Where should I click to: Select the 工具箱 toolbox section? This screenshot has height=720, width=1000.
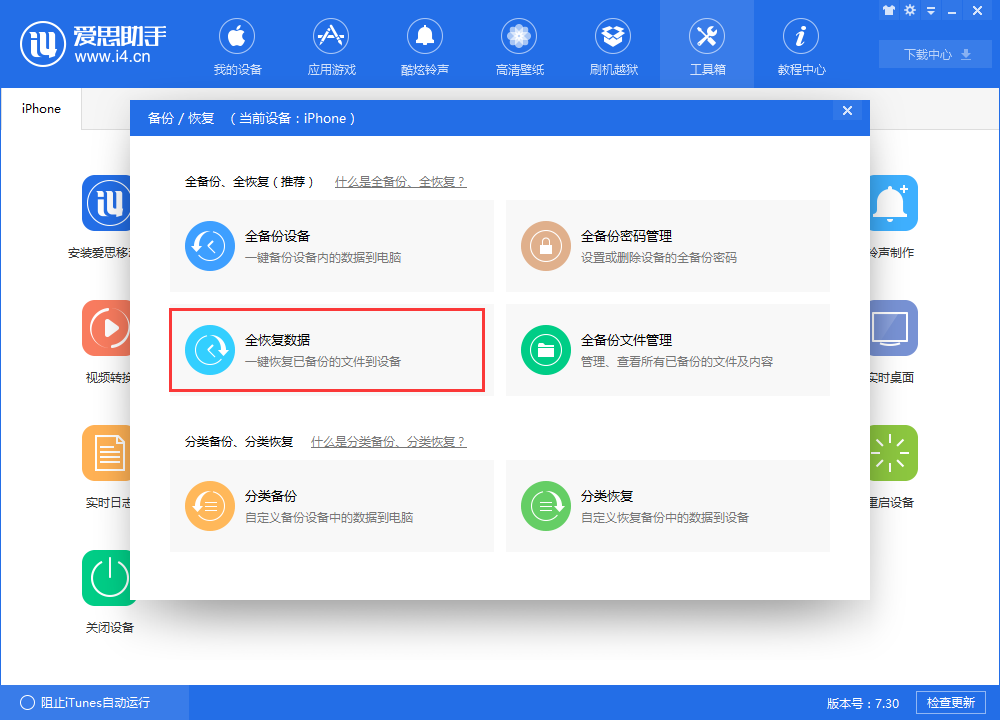[706, 45]
